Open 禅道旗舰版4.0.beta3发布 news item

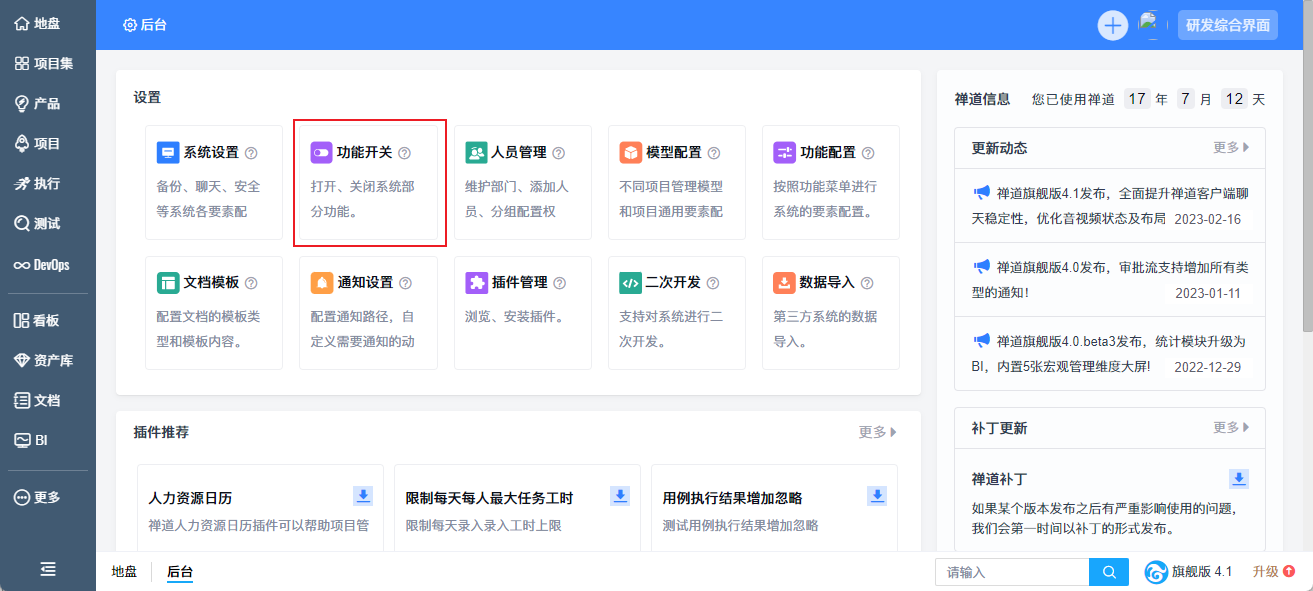pos(1111,354)
